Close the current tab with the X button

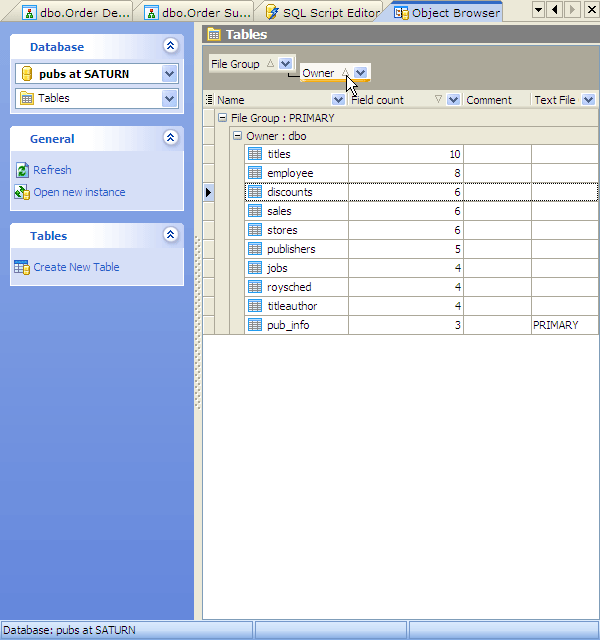(591, 9)
